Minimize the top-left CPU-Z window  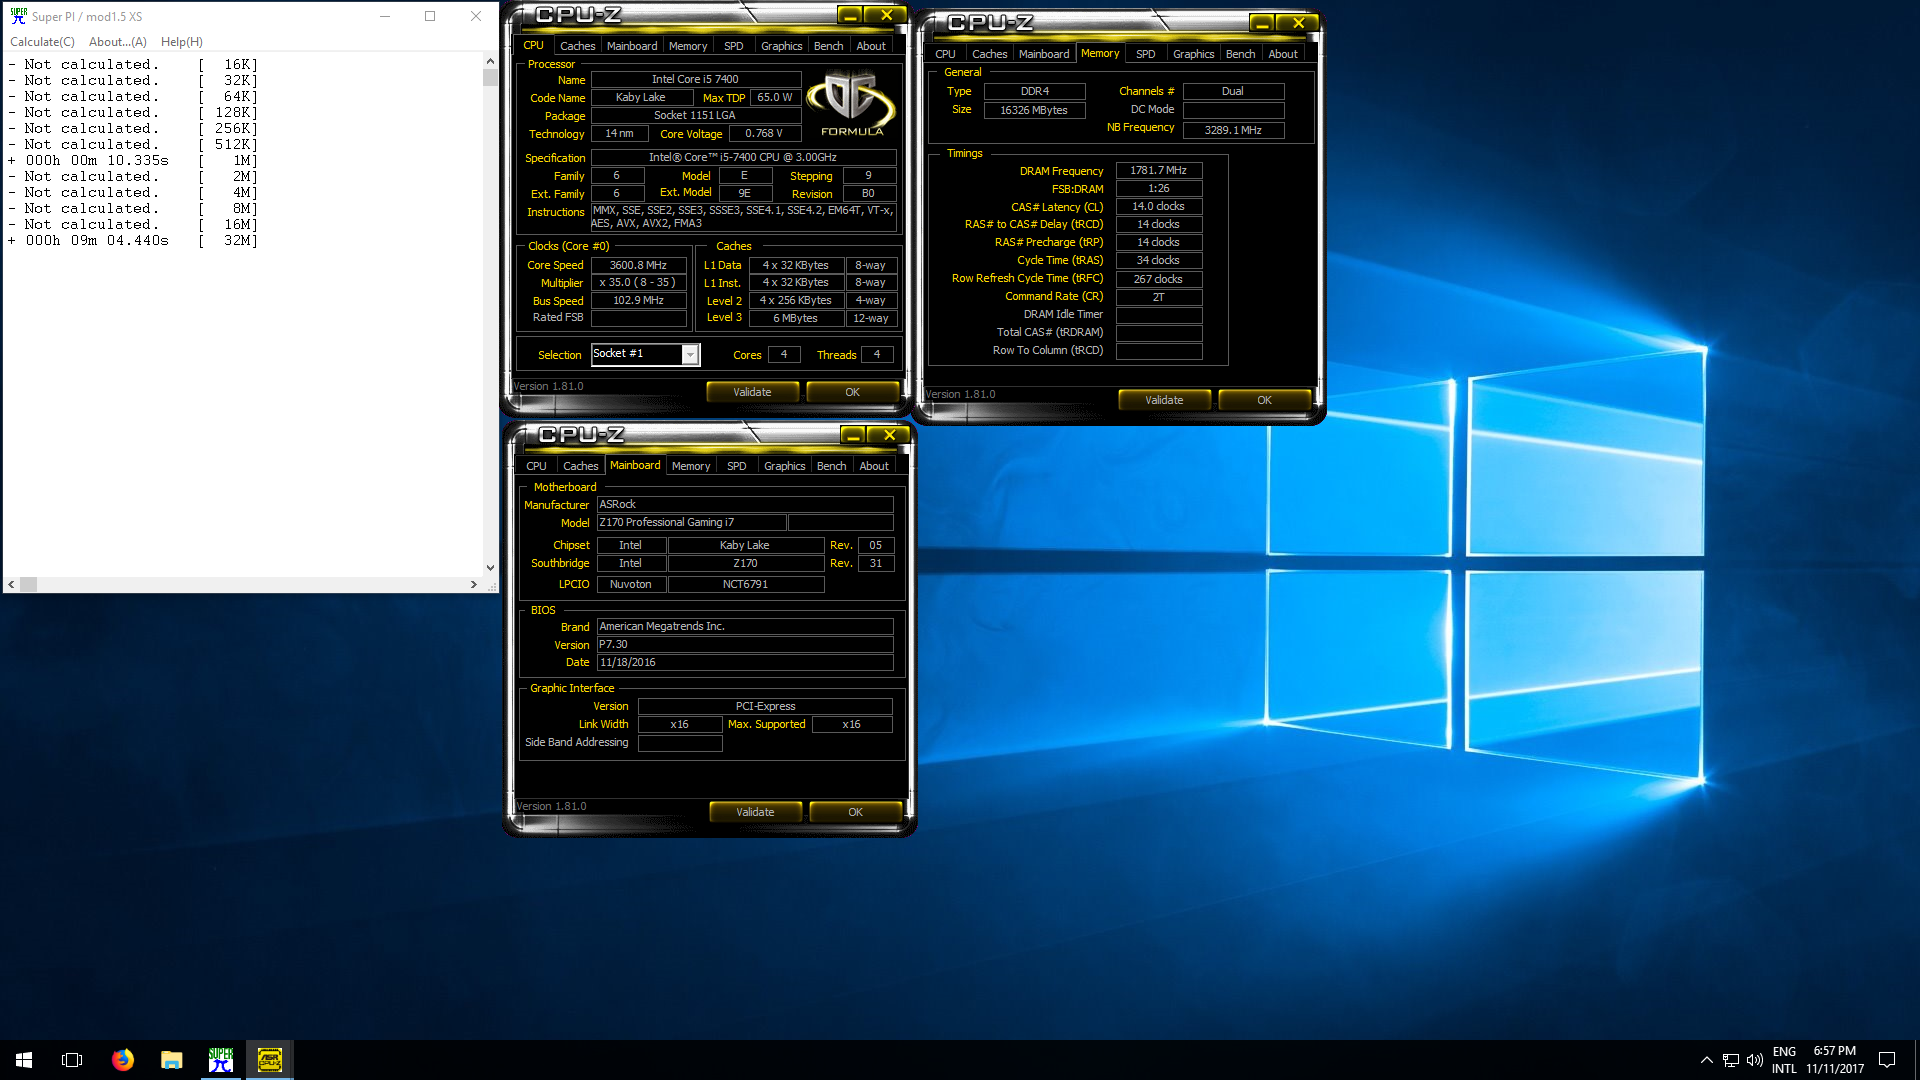849,15
